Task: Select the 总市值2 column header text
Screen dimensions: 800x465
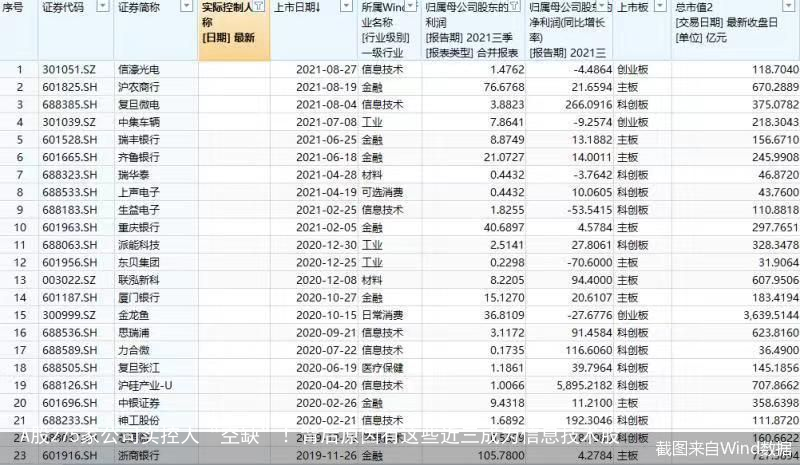Action: (x=694, y=8)
